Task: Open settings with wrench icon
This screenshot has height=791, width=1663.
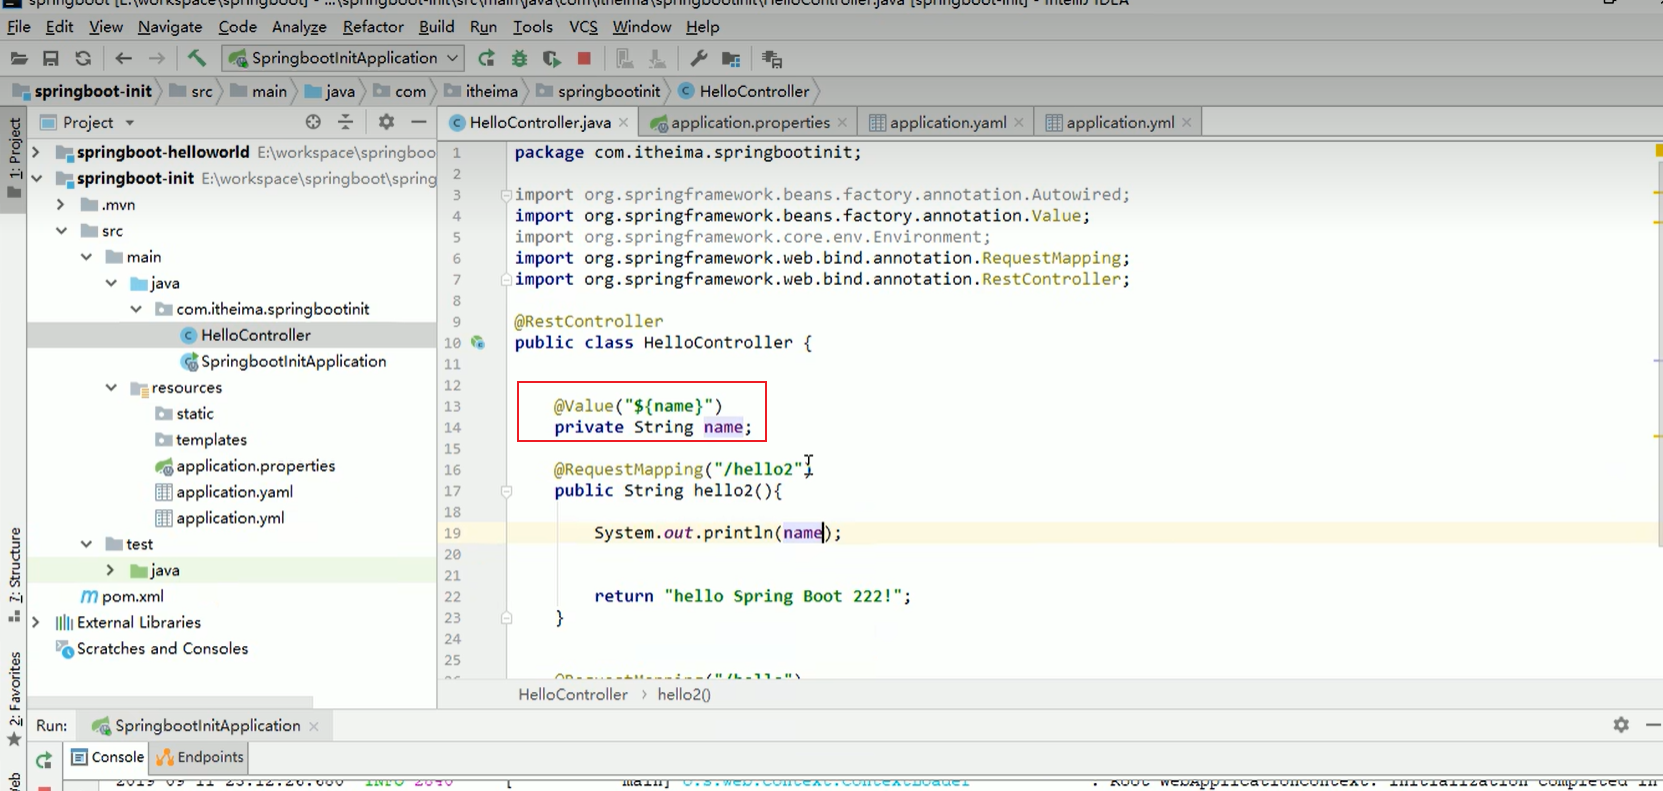Action: [x=699, y=59]
